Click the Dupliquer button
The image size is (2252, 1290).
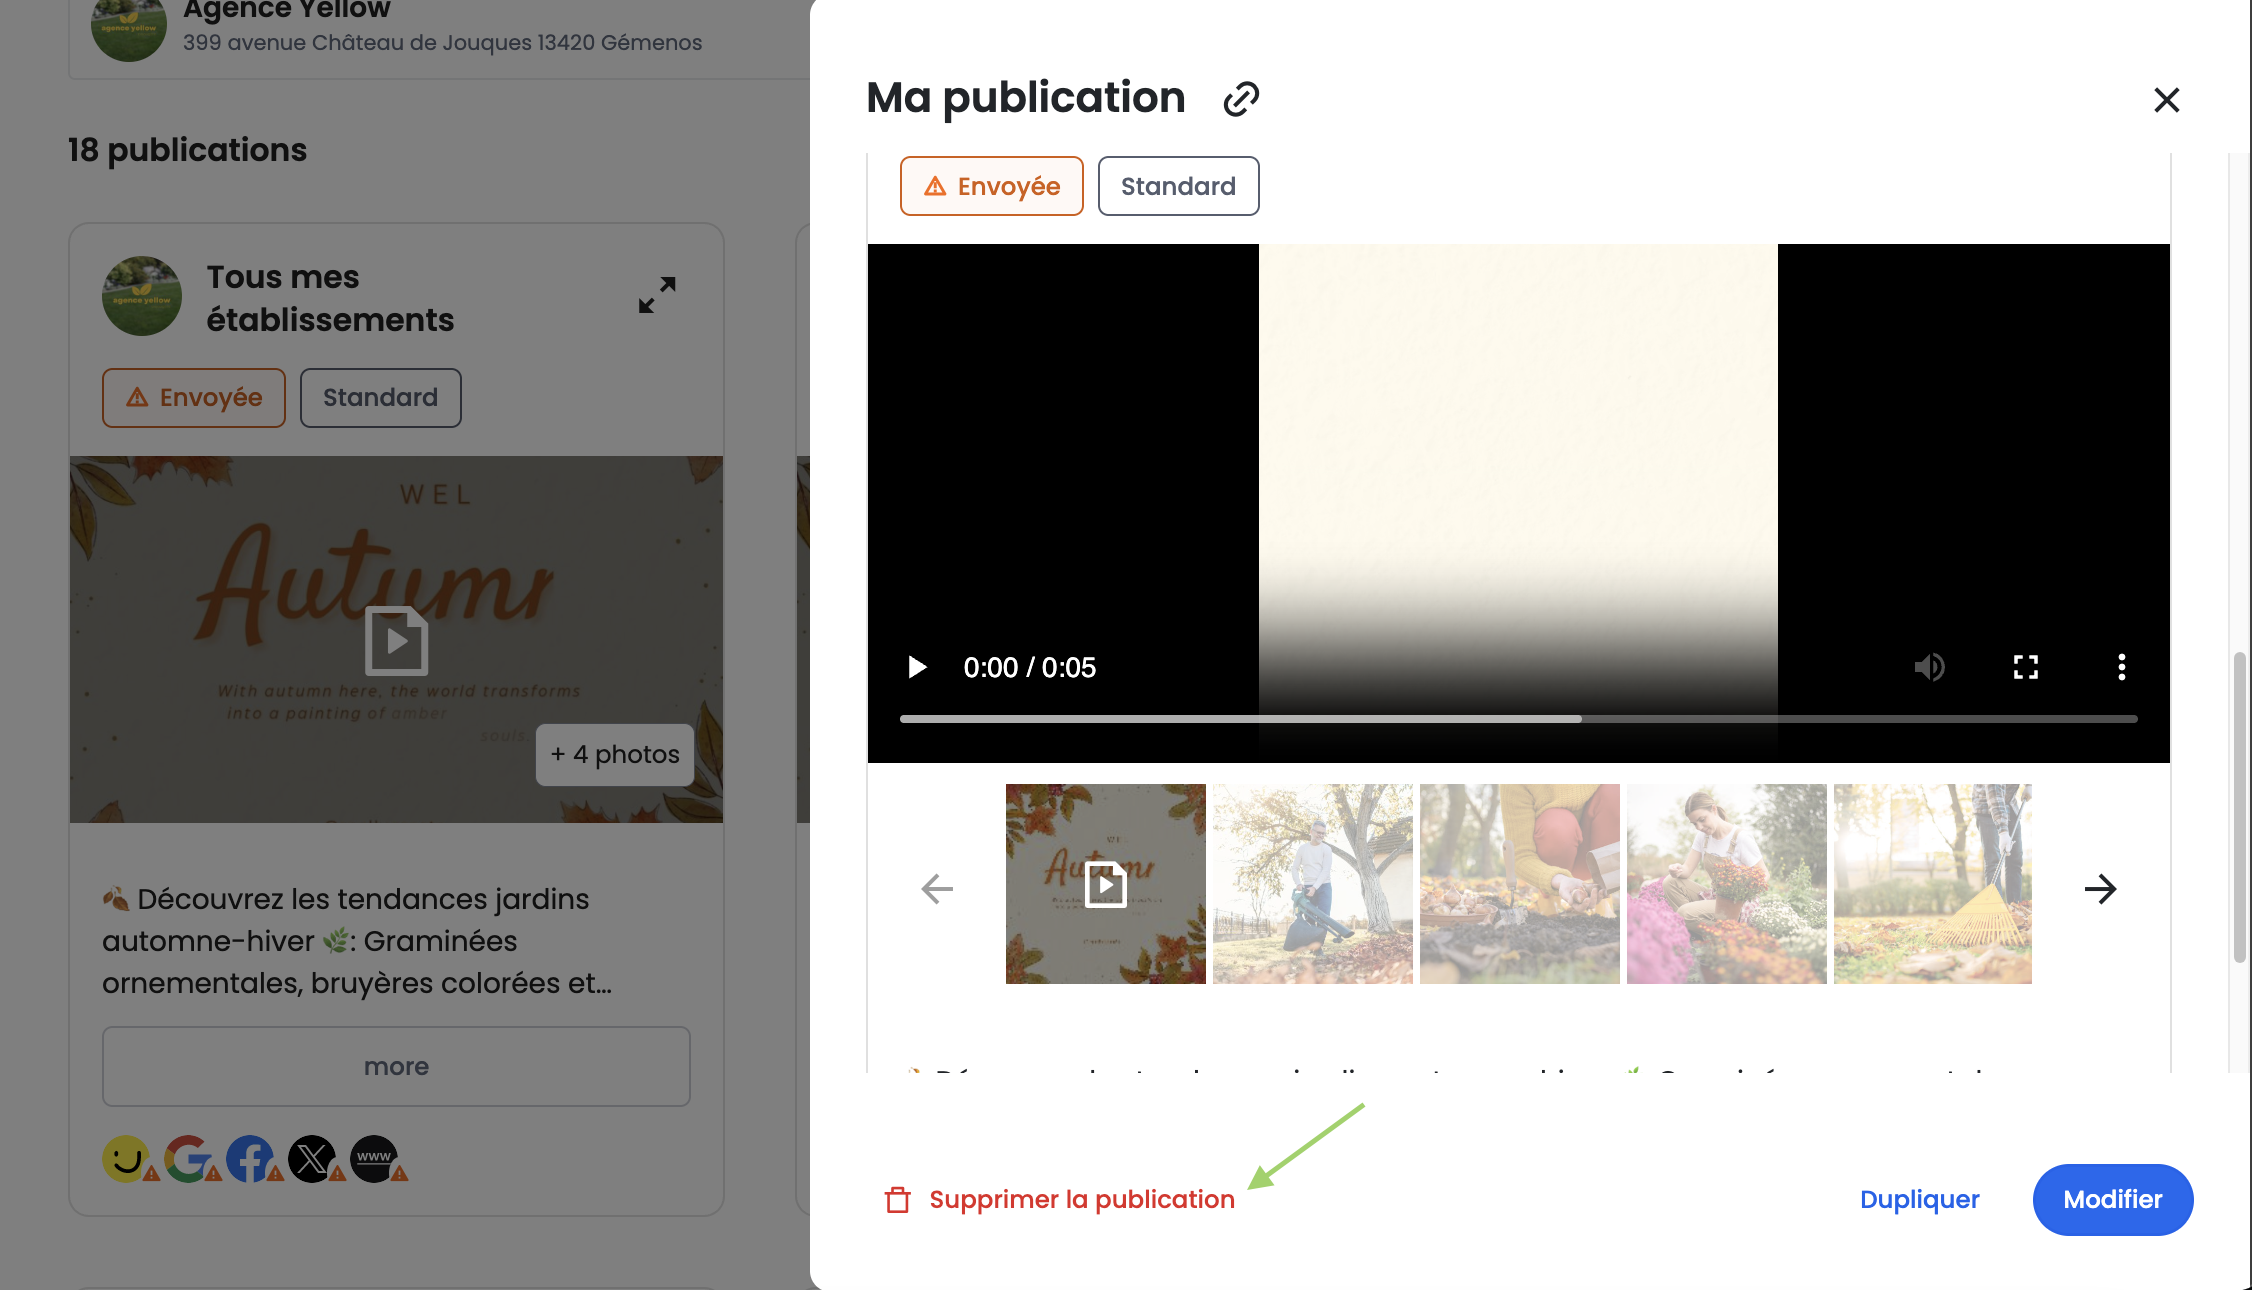point(1919,1199)
